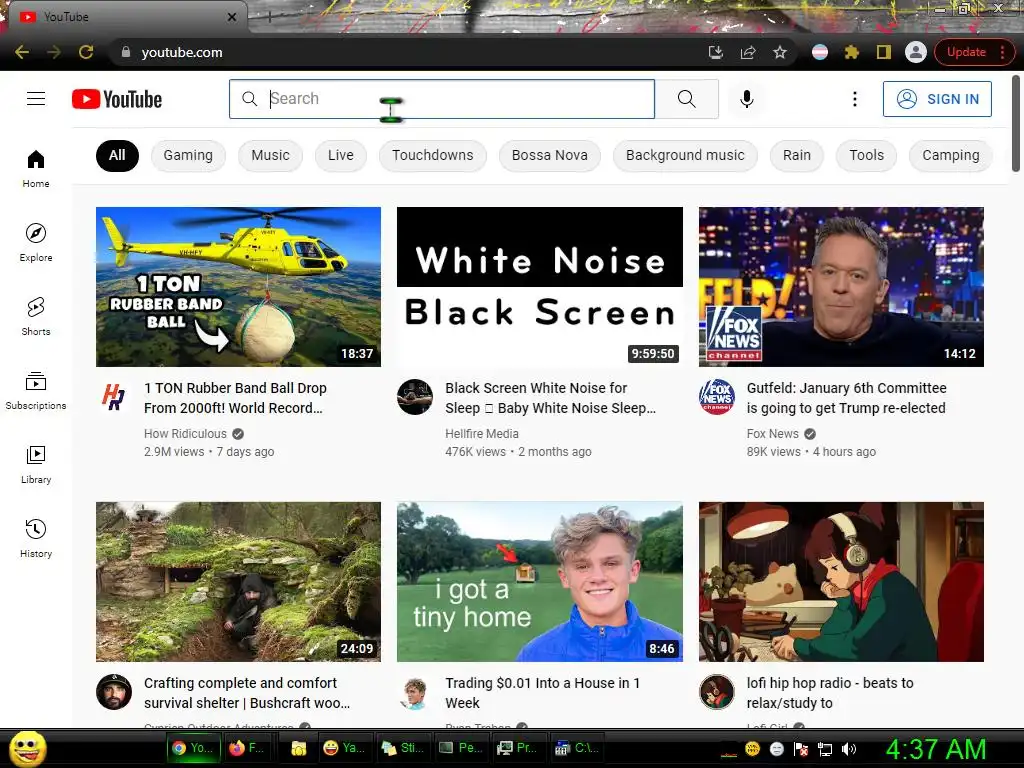The width and height of the screenshot is (1024, 768).
Task: Open Explore in the sidebar
Action: click(36, 243)
